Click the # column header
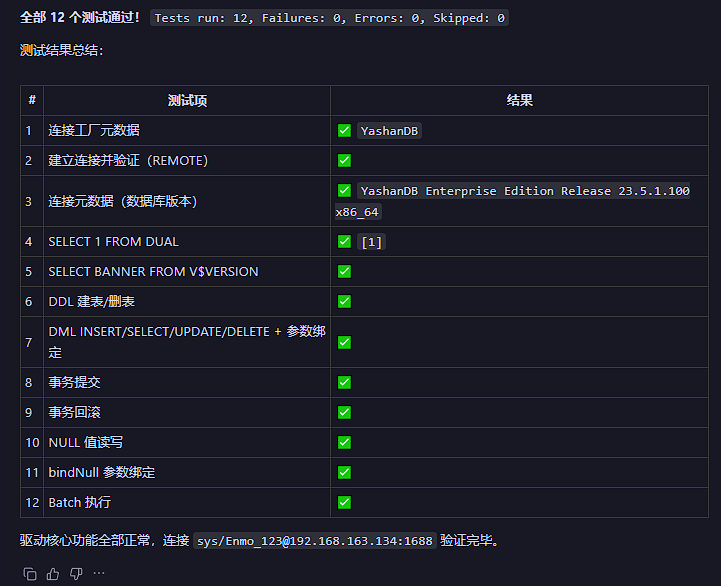The height and width of the screenshot is (586, 721). (x=32, y=101)
